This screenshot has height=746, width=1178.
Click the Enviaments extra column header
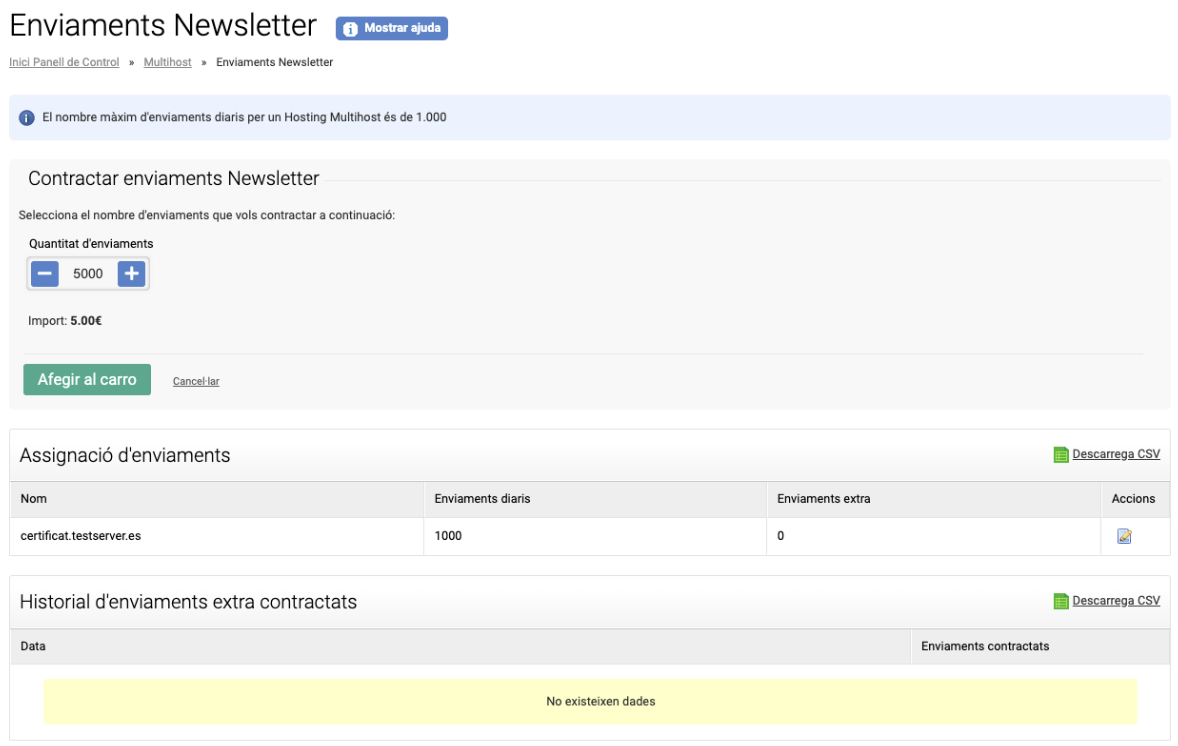pos(823,499)
